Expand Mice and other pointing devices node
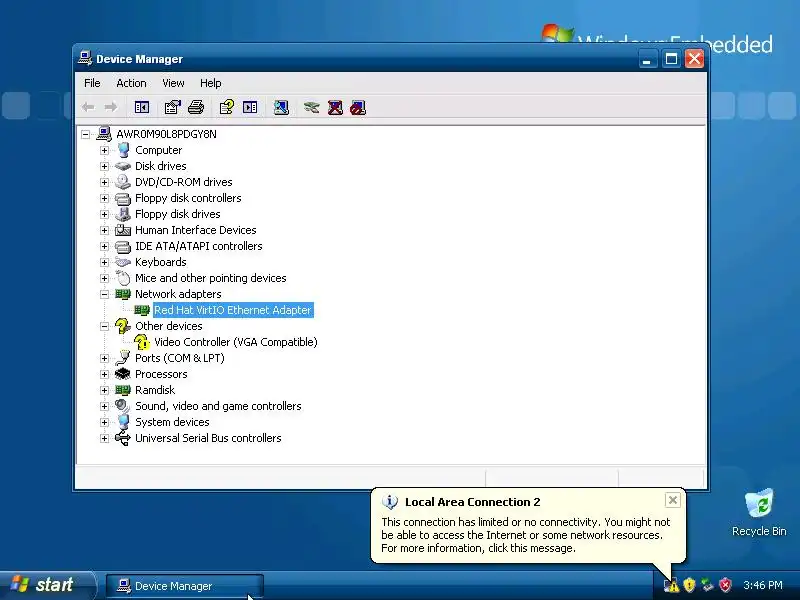800x600 pixels. coord(105,278)
